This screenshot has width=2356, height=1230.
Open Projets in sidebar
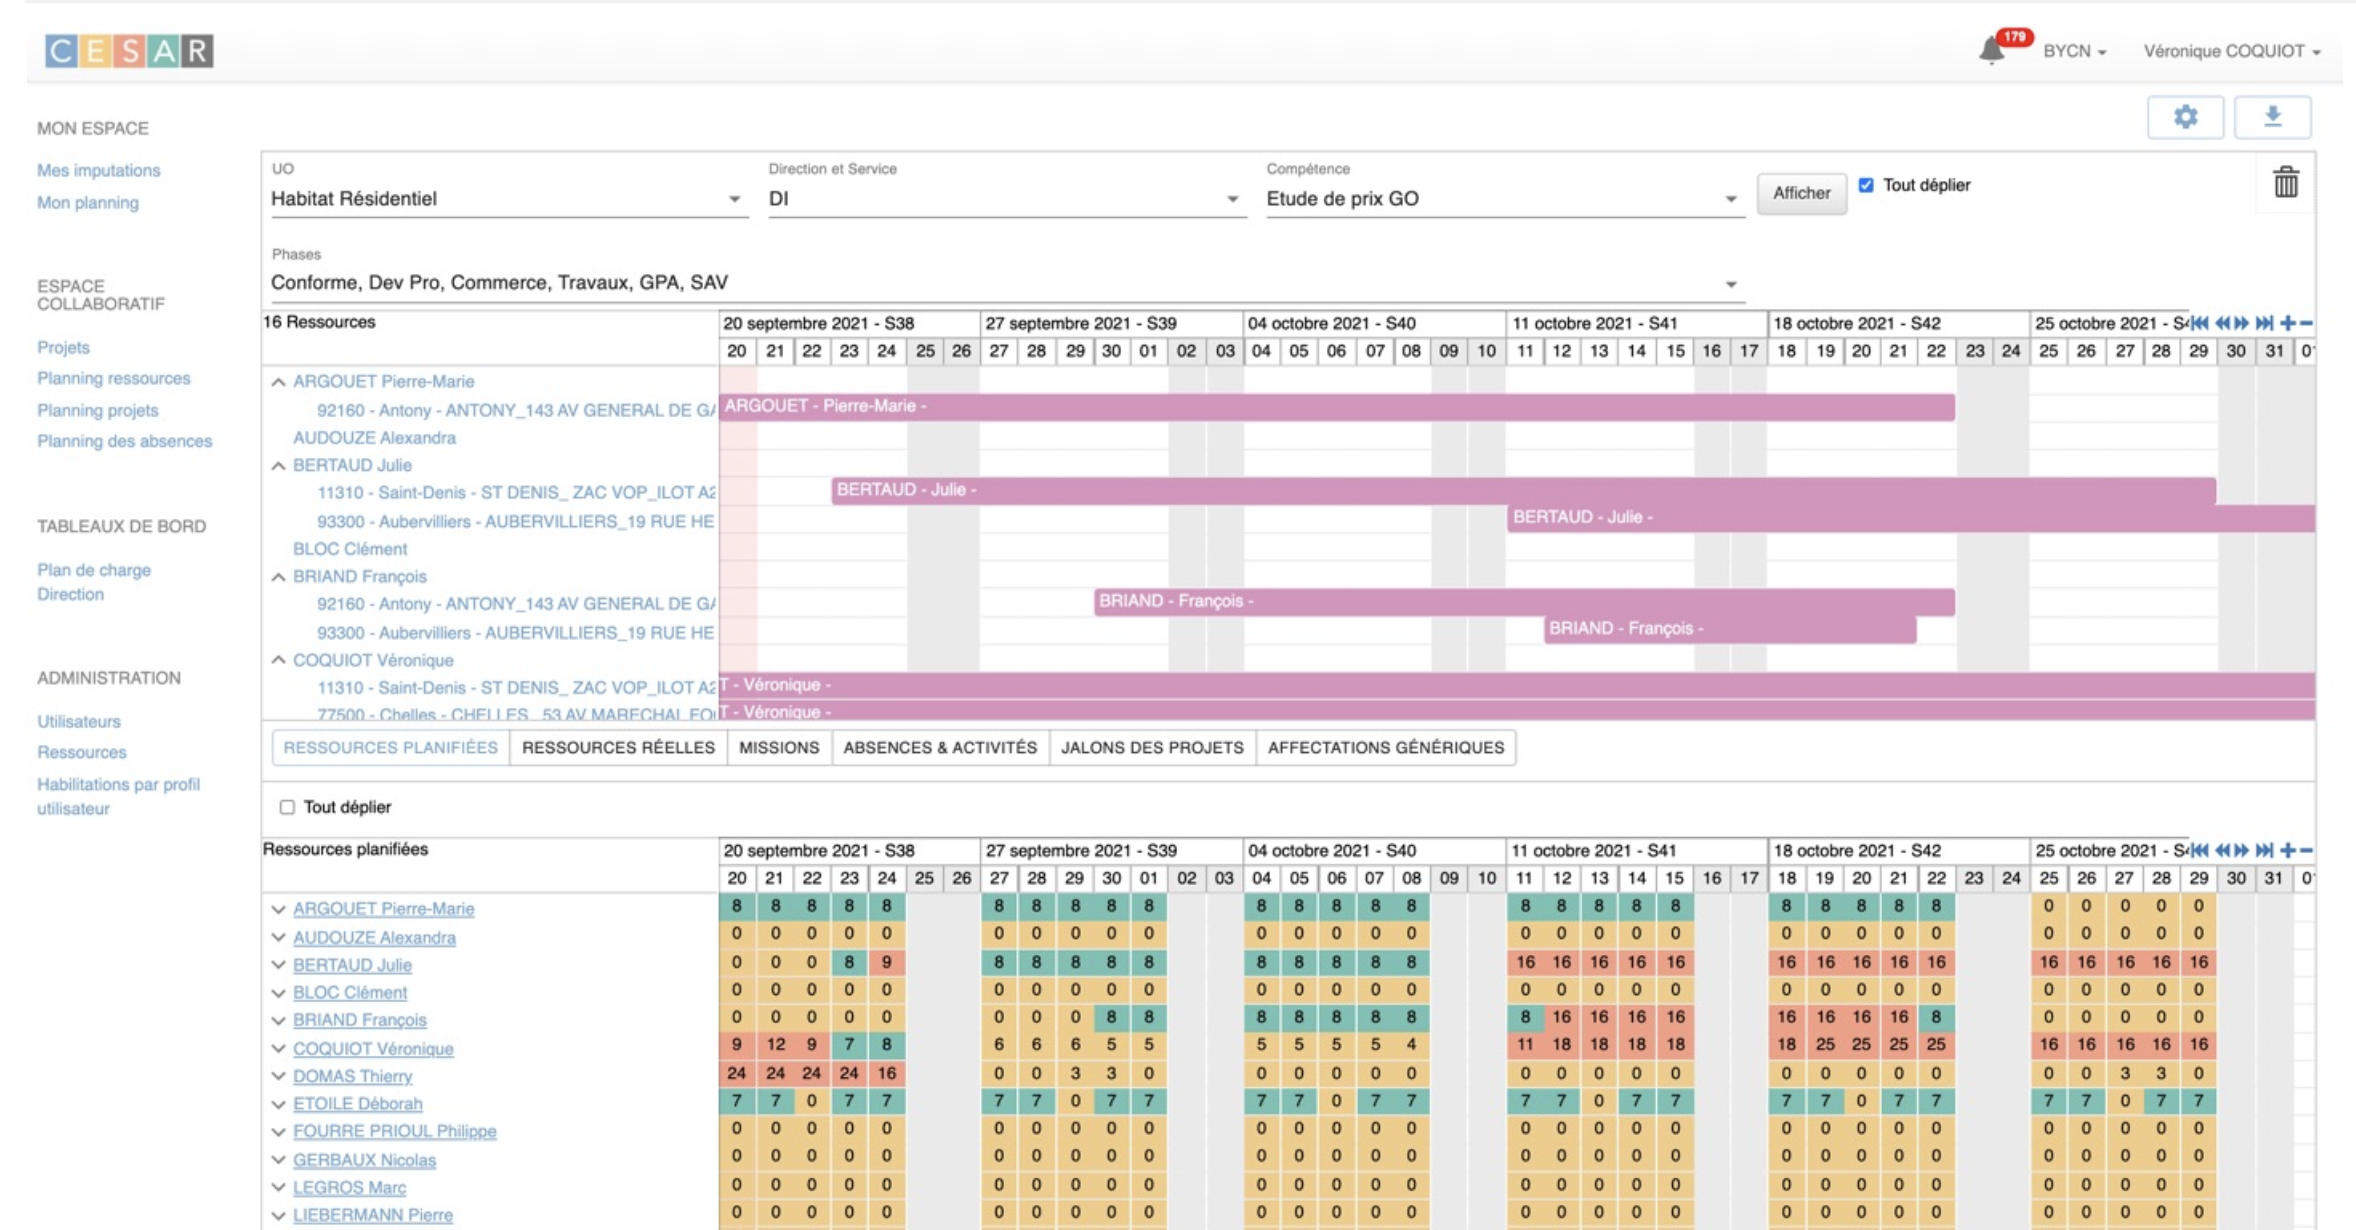point(63,348)
